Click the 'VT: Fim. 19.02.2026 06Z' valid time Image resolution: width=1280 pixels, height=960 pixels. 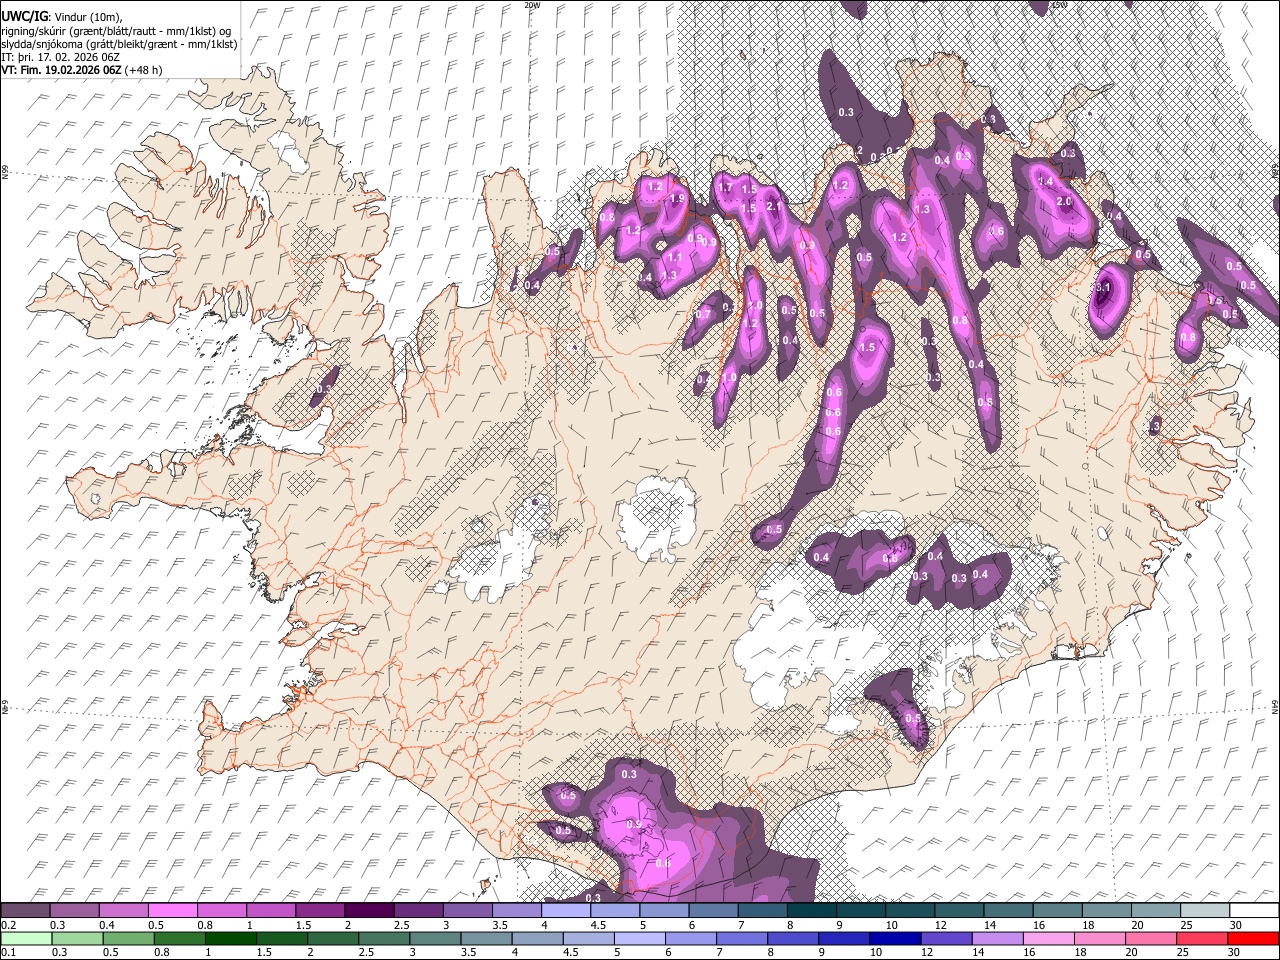tap(61, 70)
